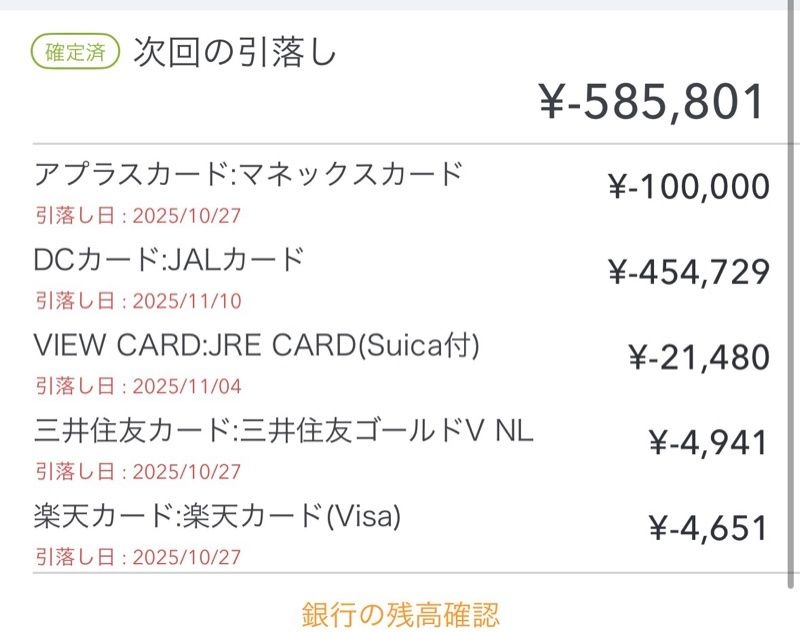The width and height of the screenshot is (800, 632).
Task: Tap the マネックスカード 2025/10/27 withdrawal date
Action: tap(139, 215)
